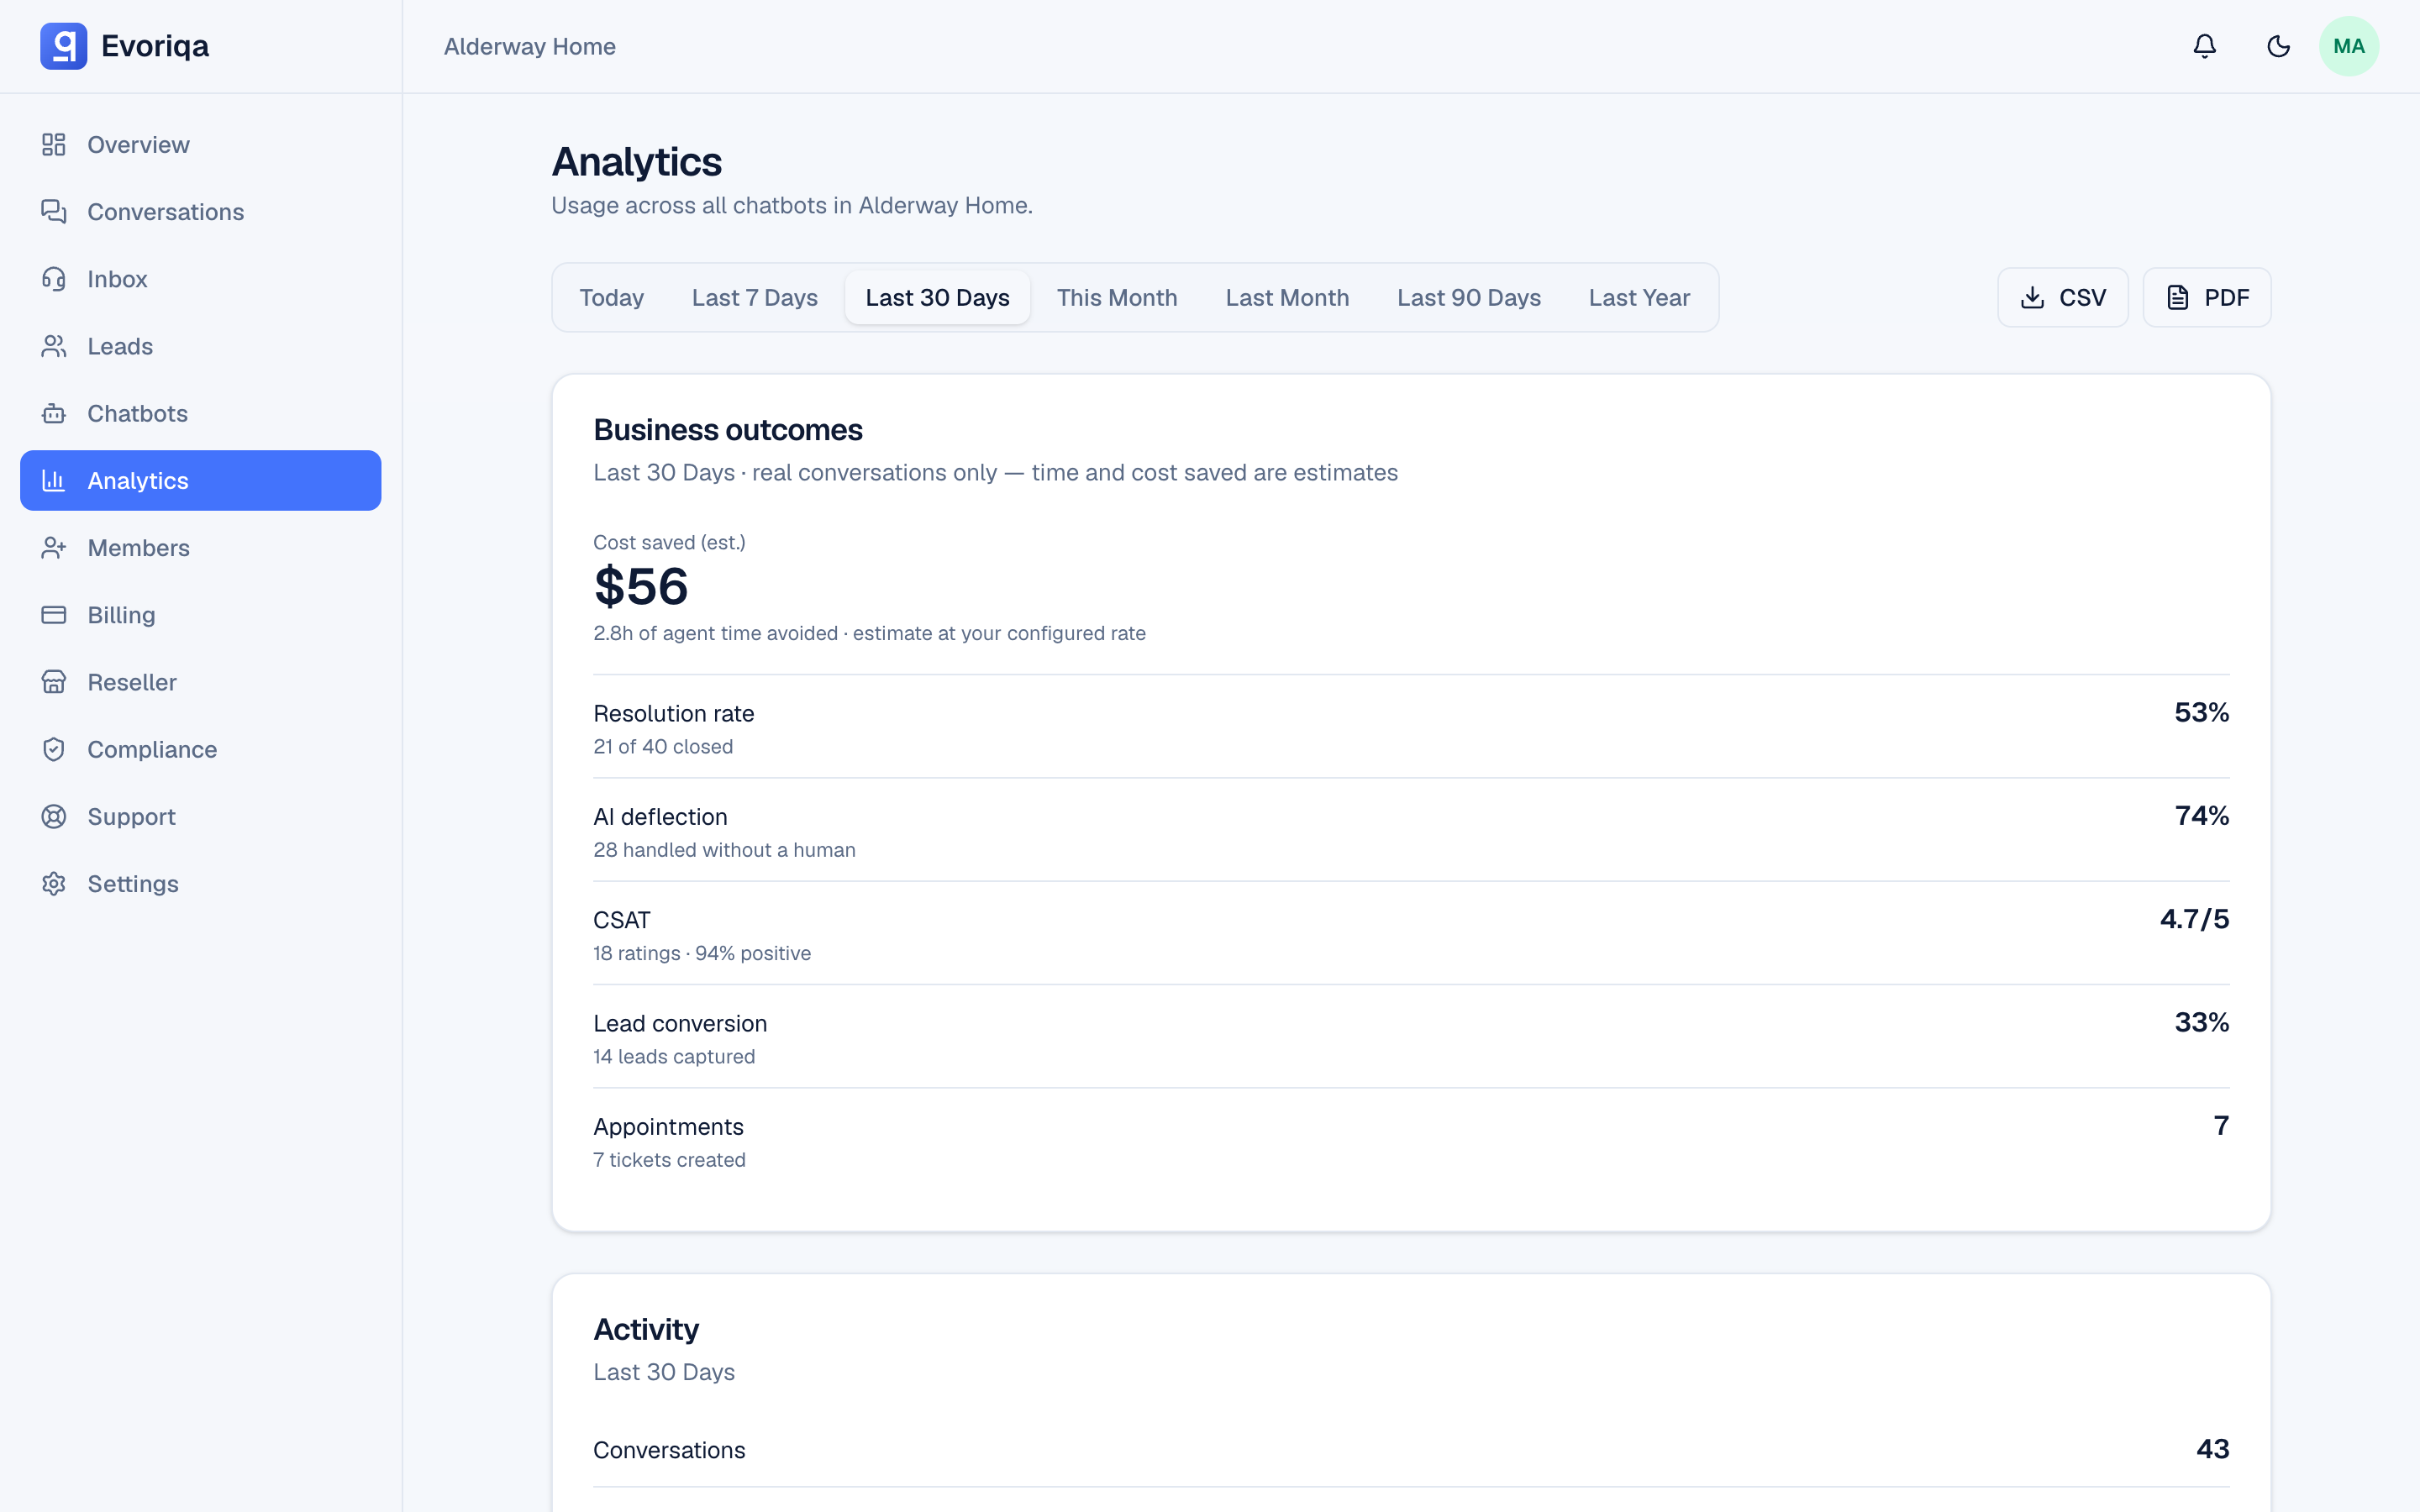The width and height of the screenshot is (2420, 1512).
Task: Export analytics as PDF
Action: click(2206, 297)
